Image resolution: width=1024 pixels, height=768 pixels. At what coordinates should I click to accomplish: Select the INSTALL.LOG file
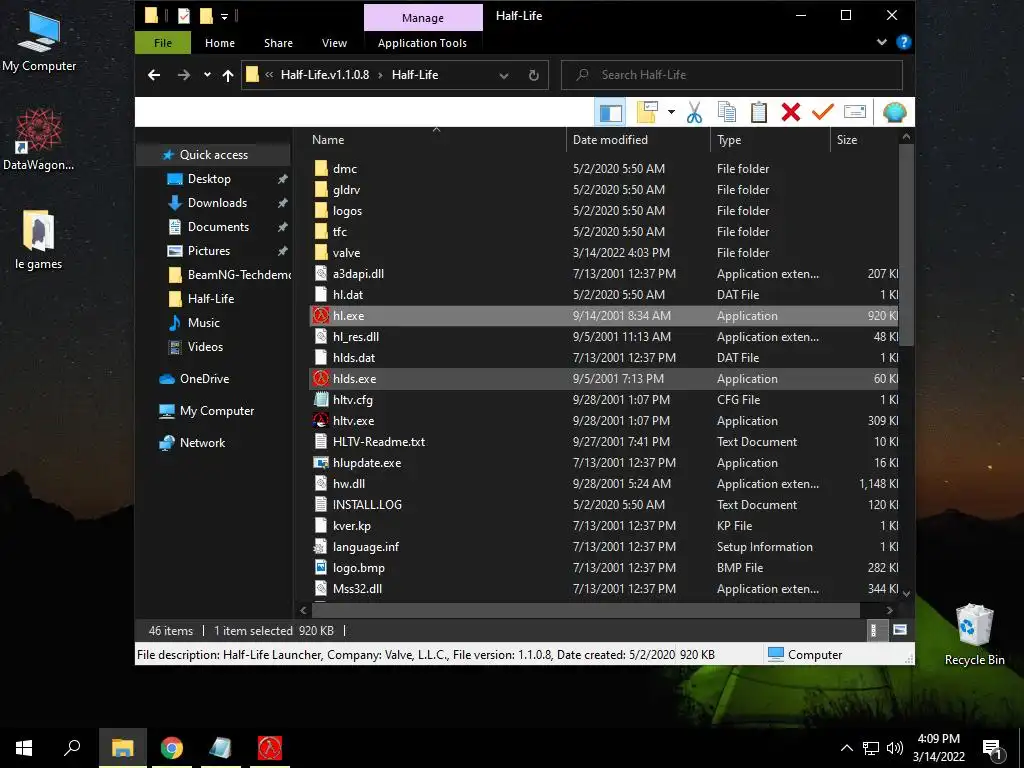tap(367, 505)
